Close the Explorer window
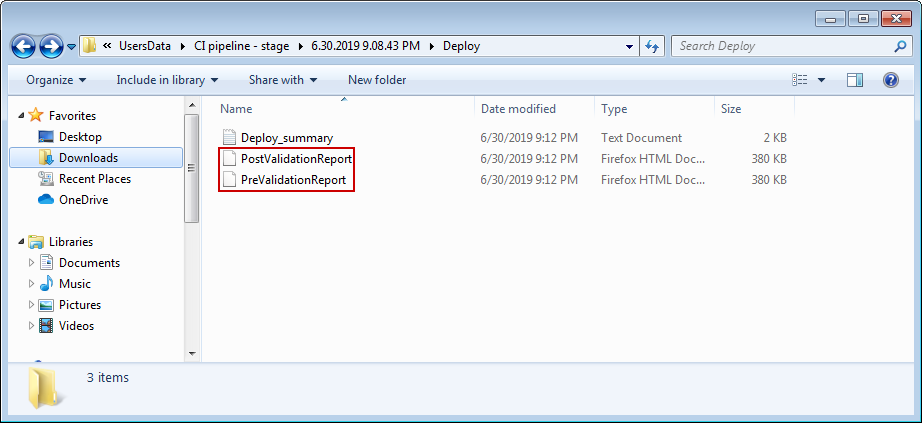 tap(896, 19)
